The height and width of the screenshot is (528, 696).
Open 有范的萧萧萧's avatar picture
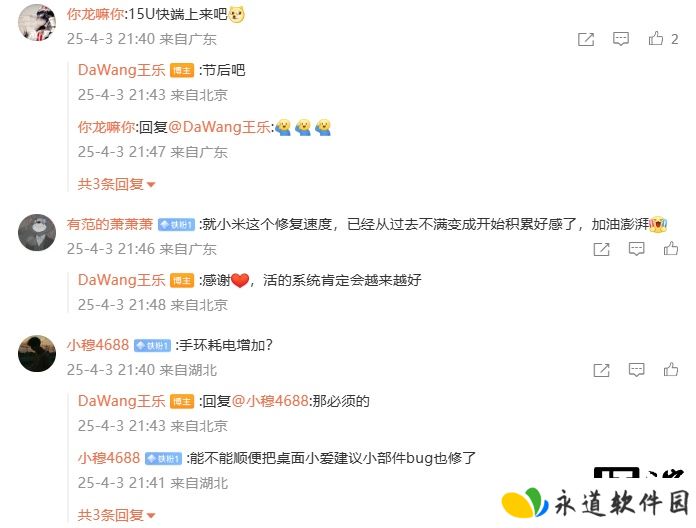click(x=37, y=232)
